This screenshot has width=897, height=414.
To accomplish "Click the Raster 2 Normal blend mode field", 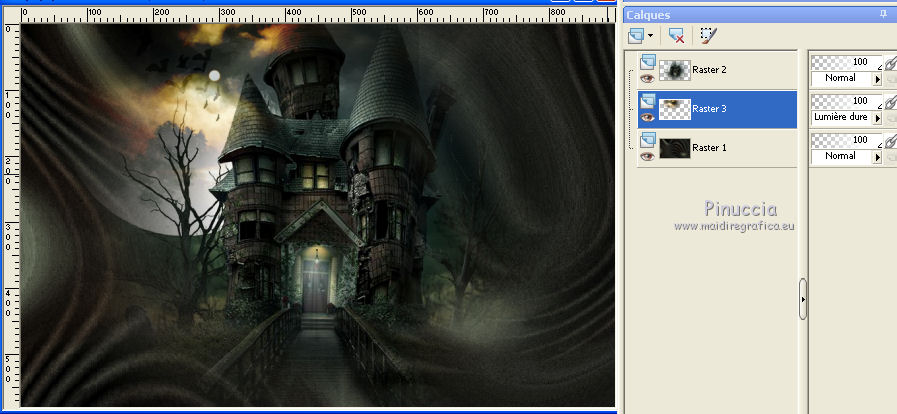I will click(x=842, y=78).
